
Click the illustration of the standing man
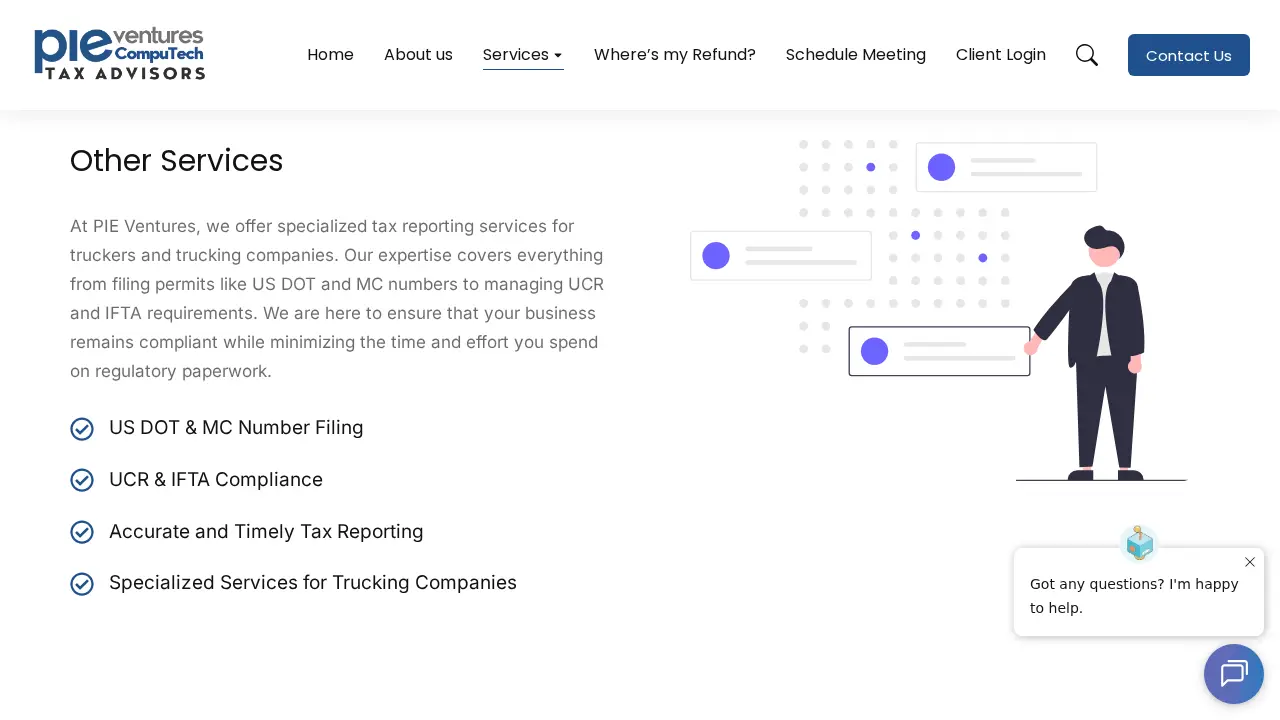point(1092,353)
